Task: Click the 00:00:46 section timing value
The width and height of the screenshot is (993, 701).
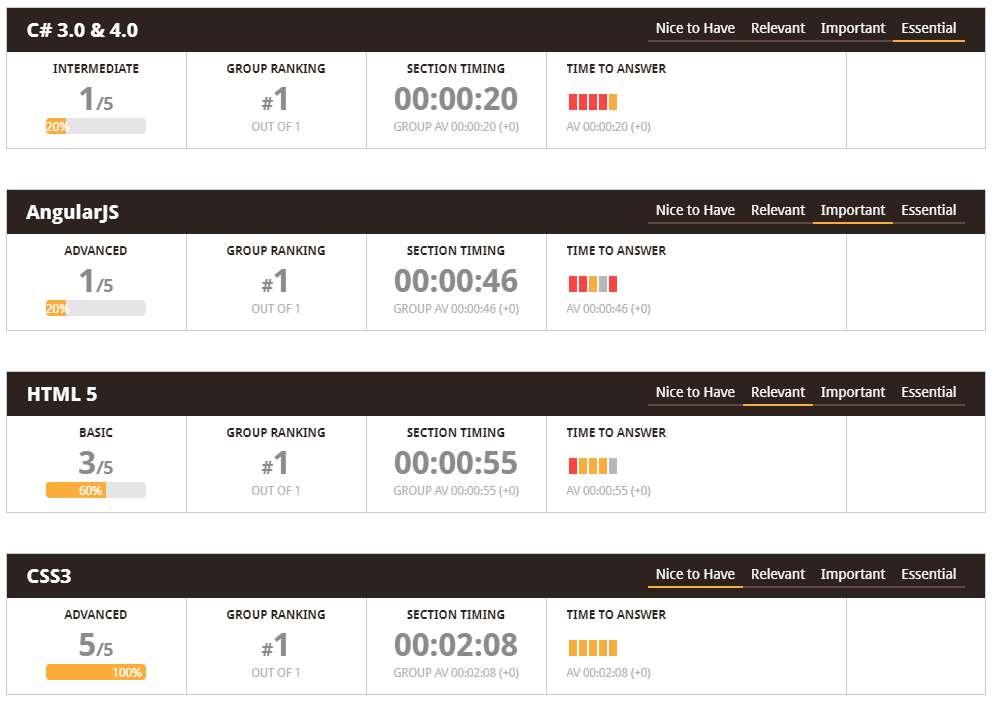Action: point(456,281)
